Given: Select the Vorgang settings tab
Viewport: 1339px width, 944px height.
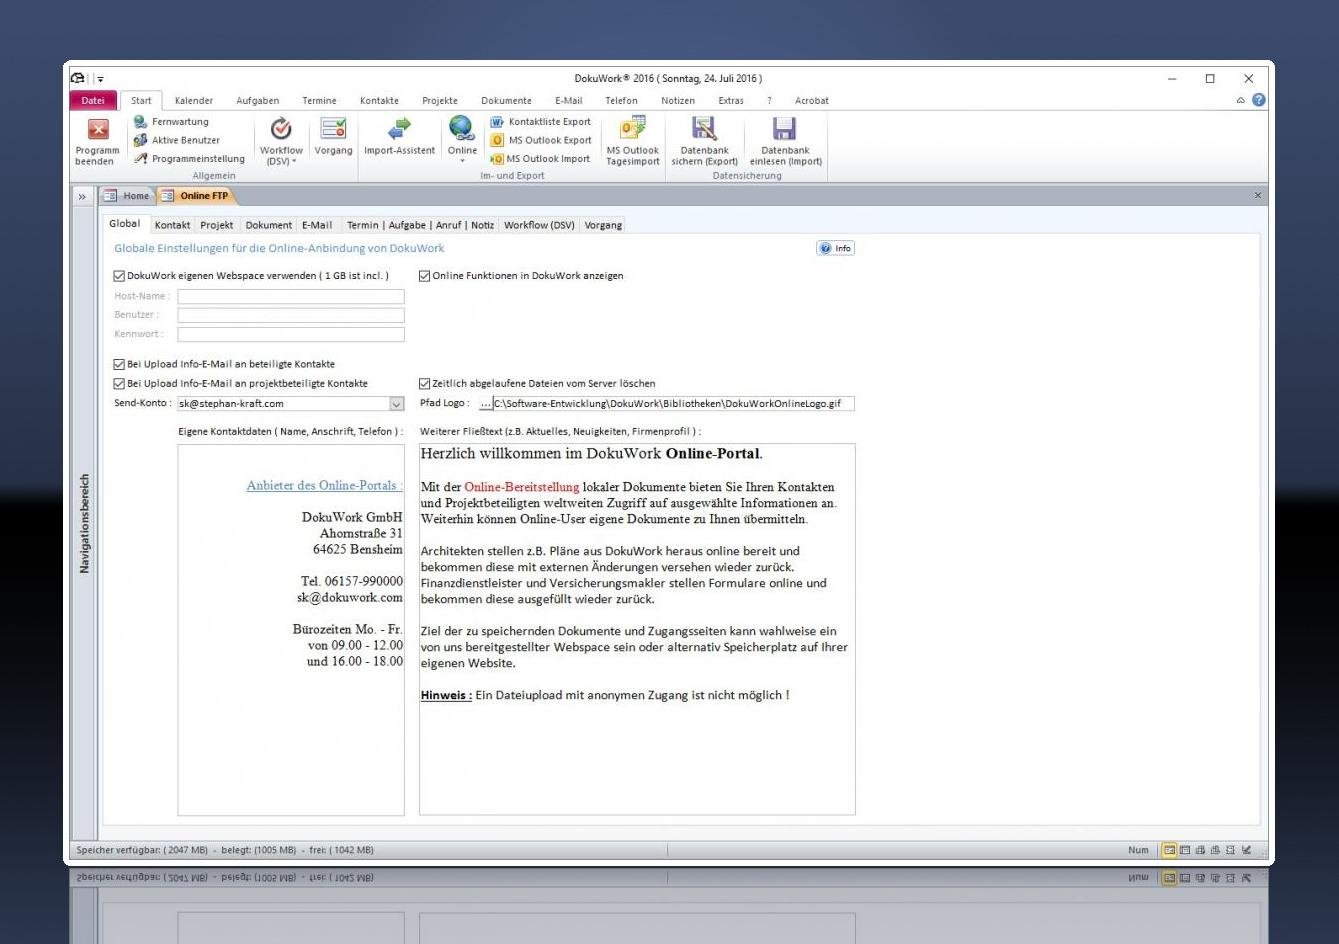Looking at the screenshot, I should coord(603,225).
